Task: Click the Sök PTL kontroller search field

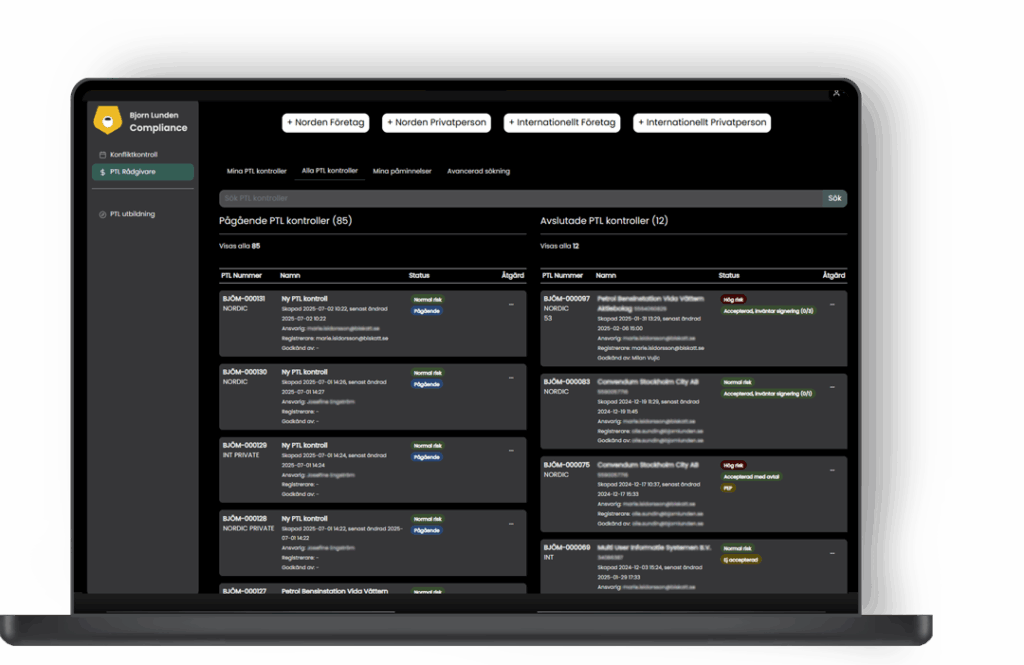Action: 520,199
